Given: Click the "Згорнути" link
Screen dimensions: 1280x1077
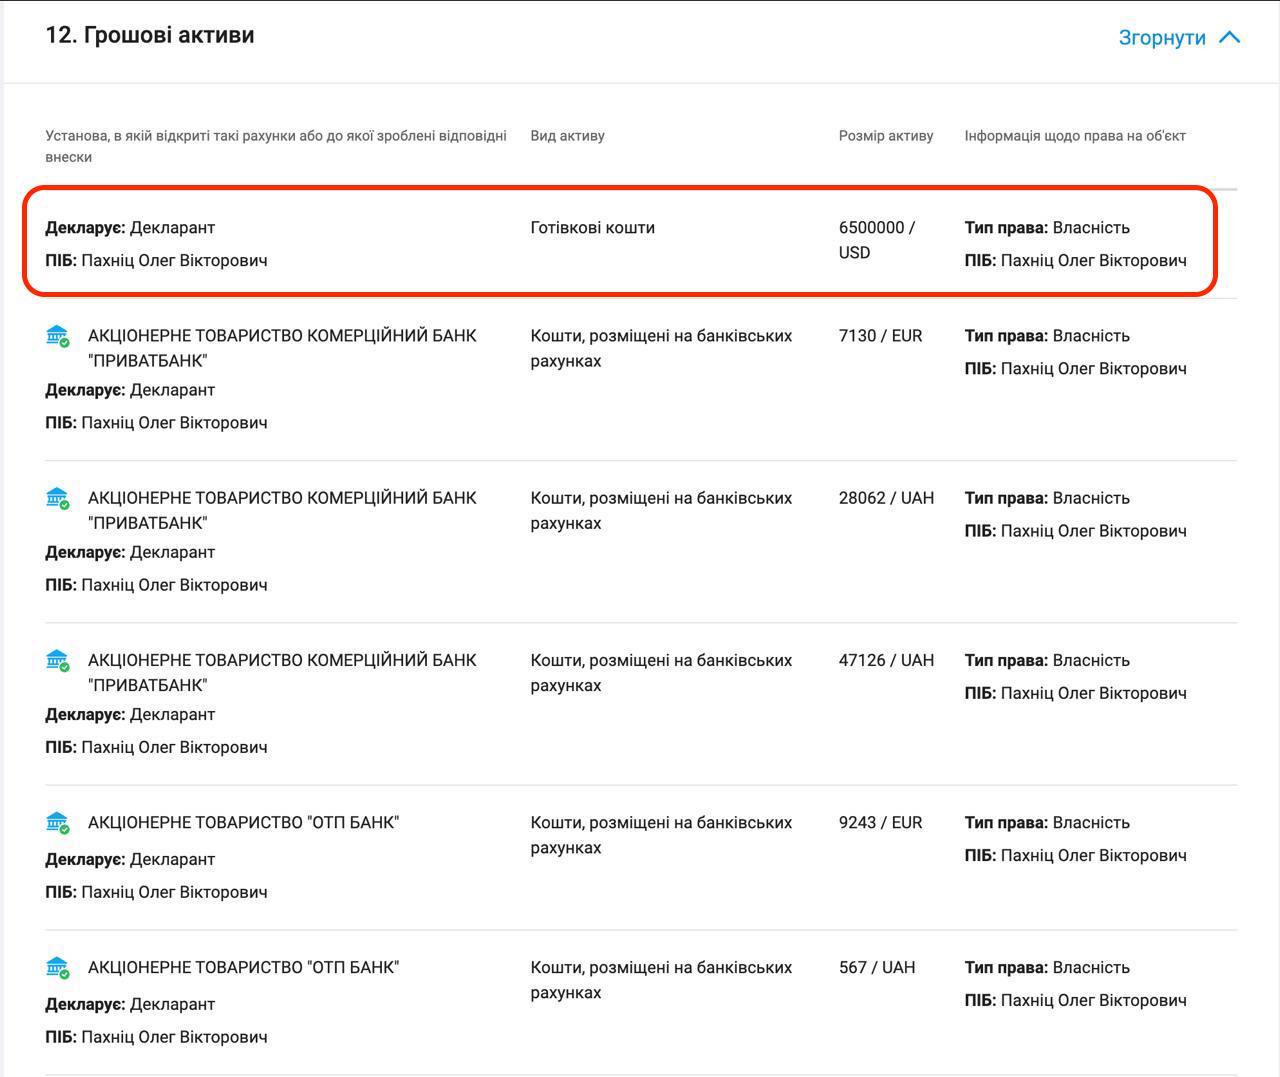Looking at the screenshot, I should click(1162, 38).
